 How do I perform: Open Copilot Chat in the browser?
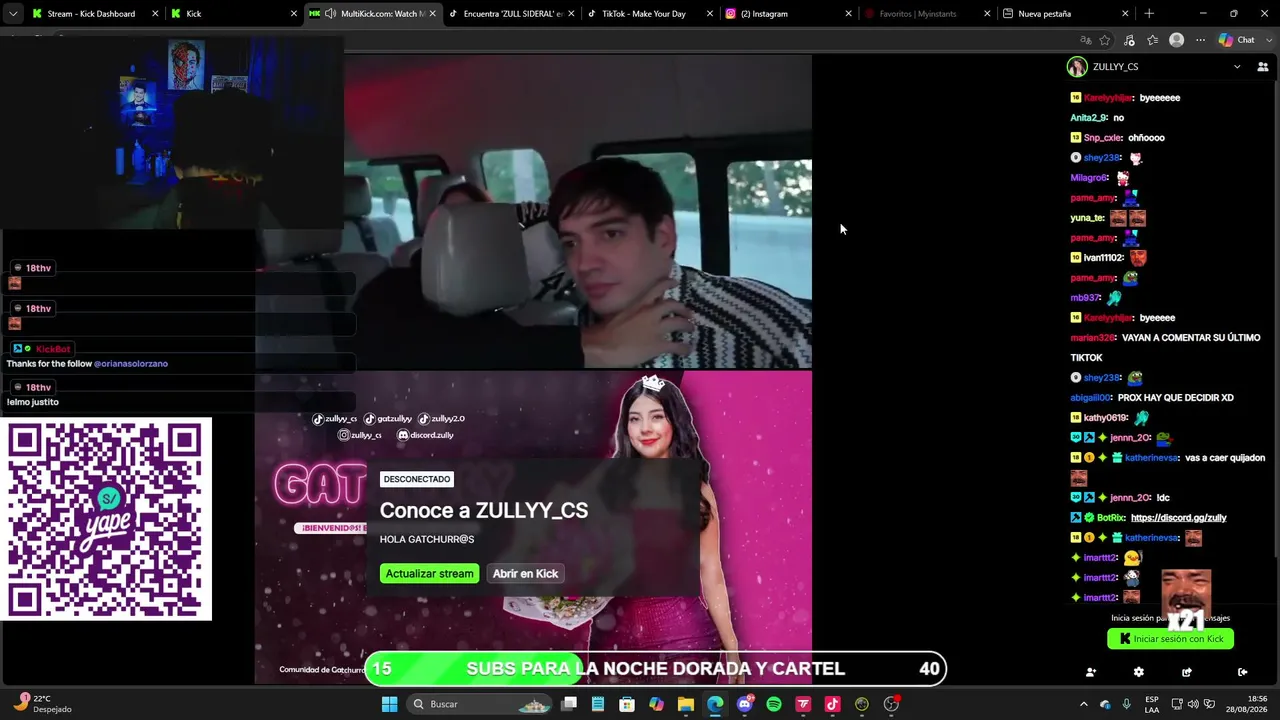[1236, 40]
